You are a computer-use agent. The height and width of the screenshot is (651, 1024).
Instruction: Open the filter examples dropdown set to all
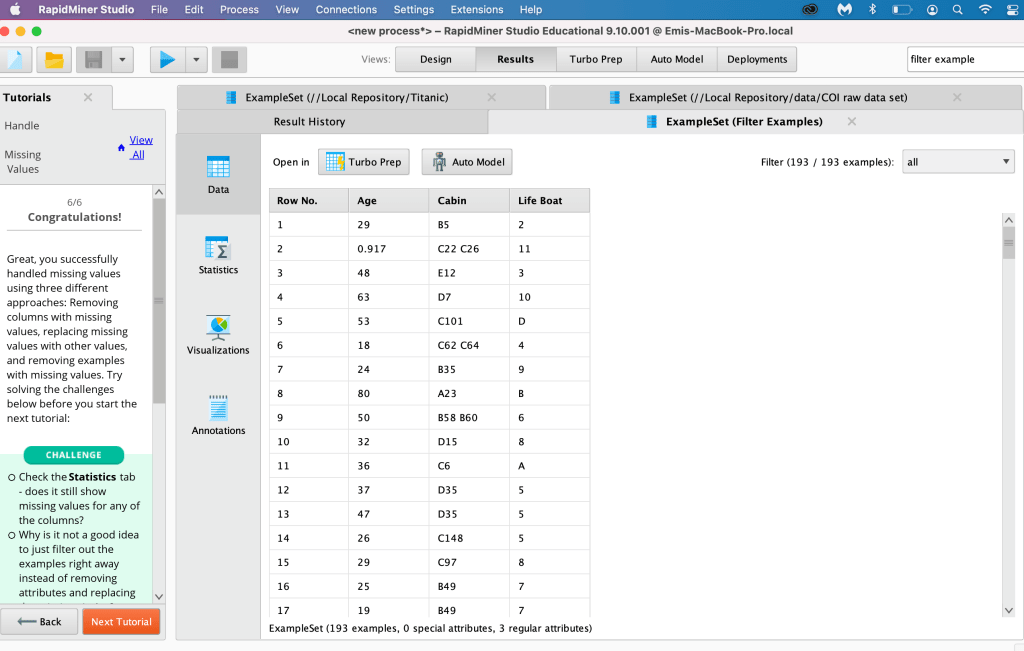958,162
